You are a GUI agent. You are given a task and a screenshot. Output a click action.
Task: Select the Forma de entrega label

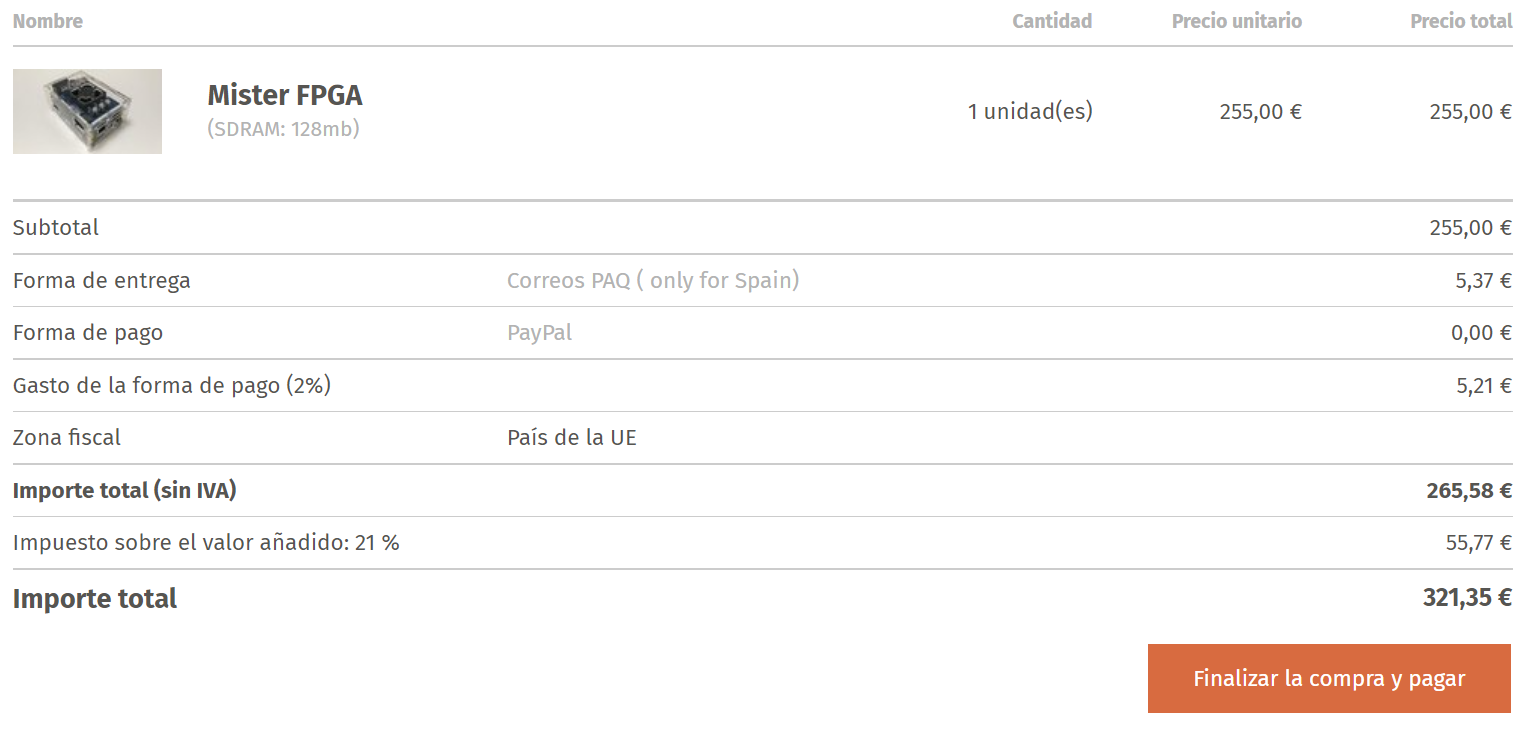(x=101, y=280)
